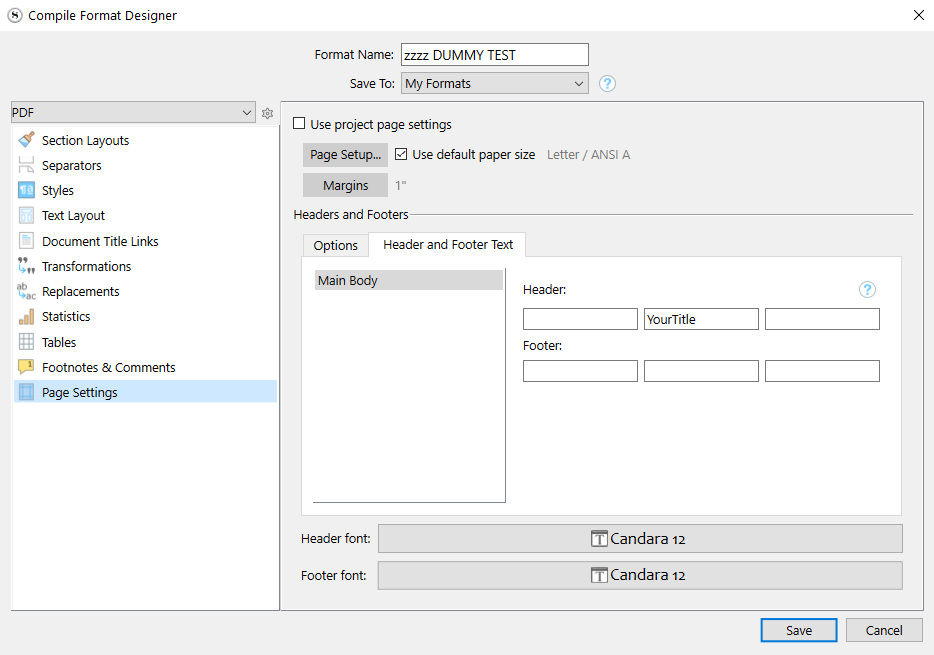The image size is (934, 655).
Task: Expand the PDF output format dropdown
Action: [133, 113]
